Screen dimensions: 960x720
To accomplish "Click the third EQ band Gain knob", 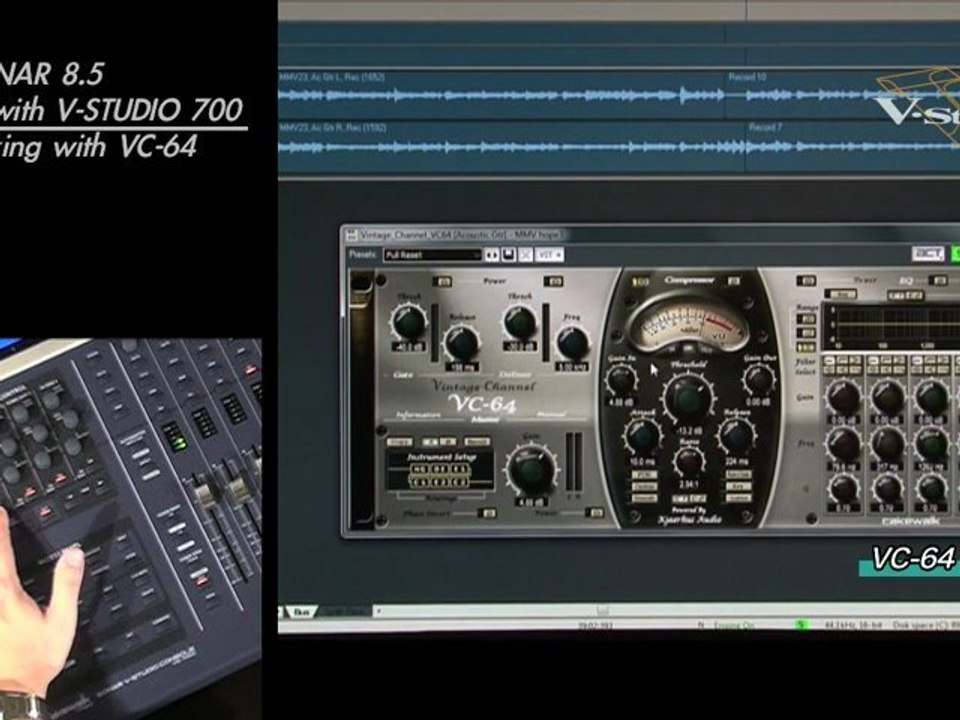I will (x=931, y=397).
